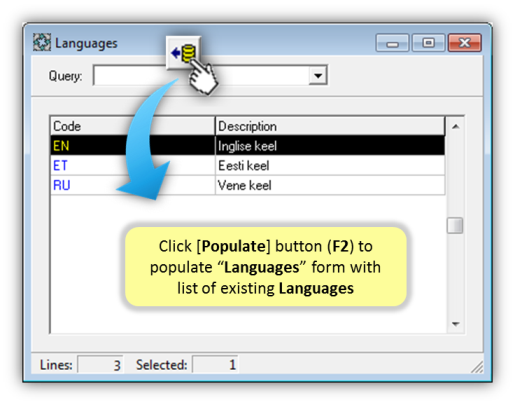
Task: Click the vertical scrollbar thumb
Action: coord(455,226)
